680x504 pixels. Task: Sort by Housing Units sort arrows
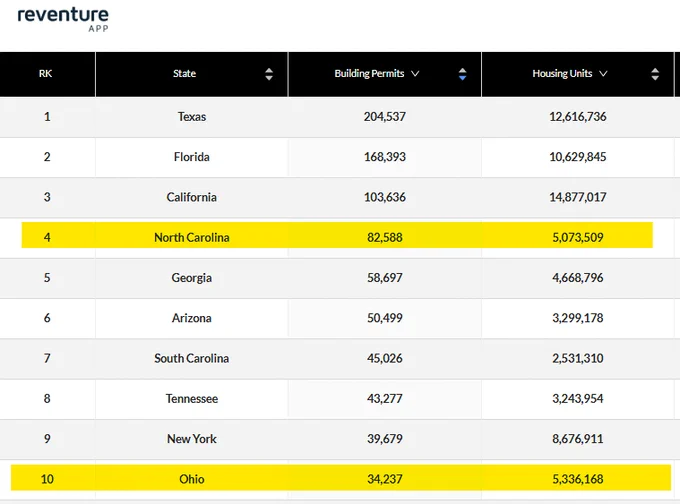(x=655, y=74)
